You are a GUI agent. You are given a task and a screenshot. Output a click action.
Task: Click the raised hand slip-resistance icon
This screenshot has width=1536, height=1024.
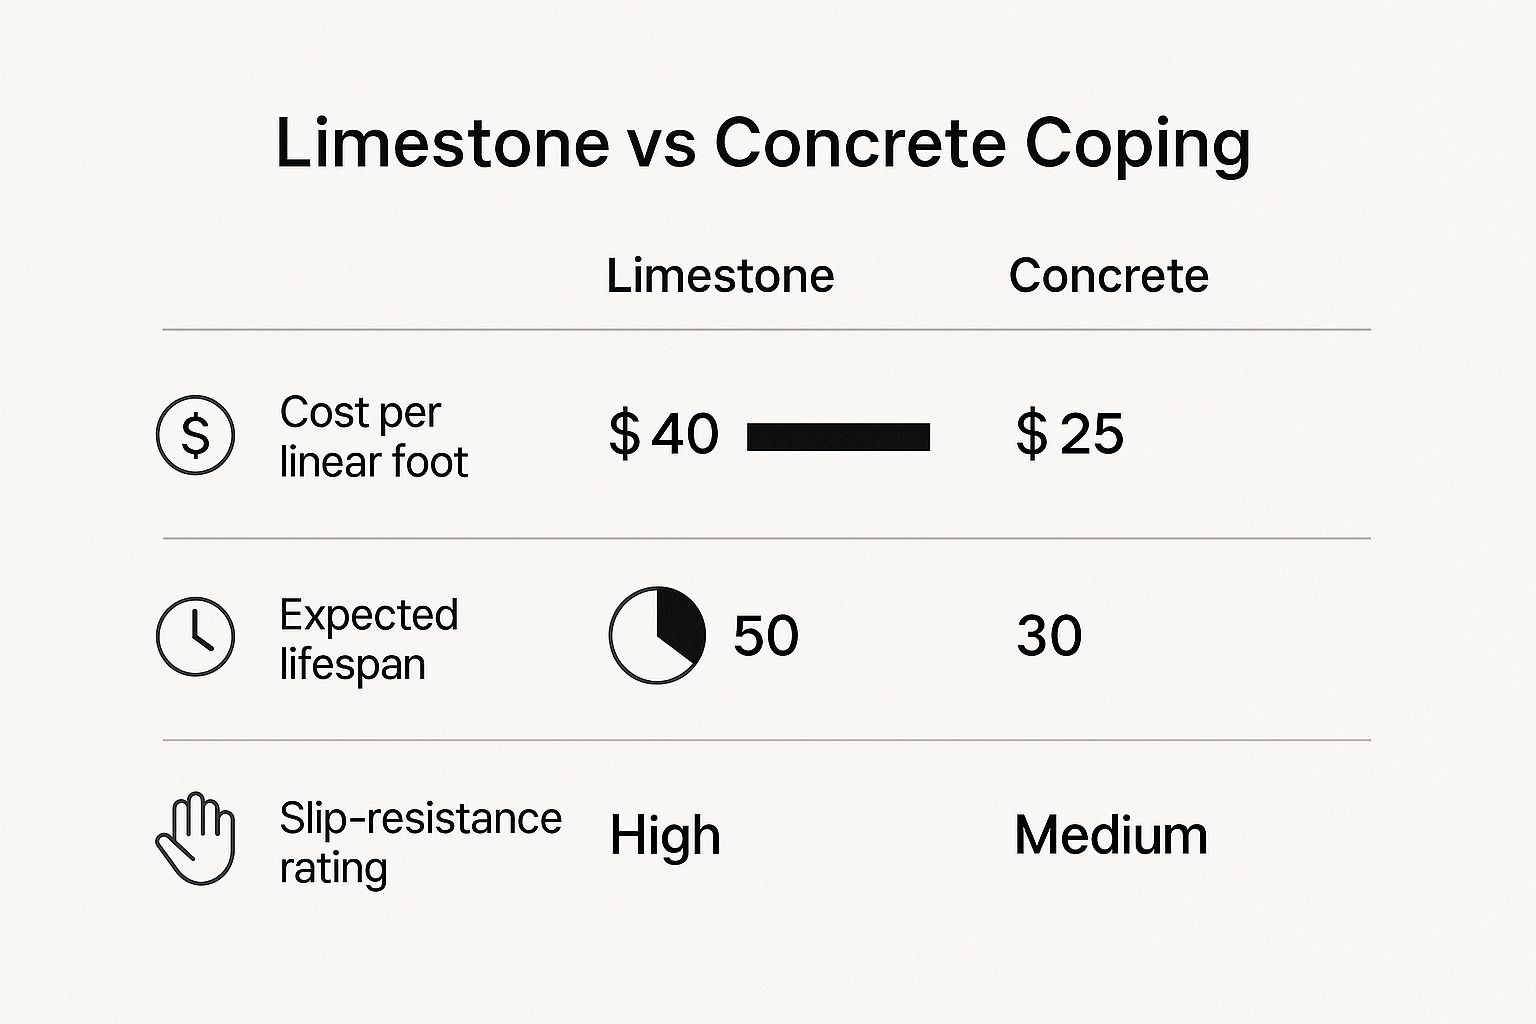point(195,838)
